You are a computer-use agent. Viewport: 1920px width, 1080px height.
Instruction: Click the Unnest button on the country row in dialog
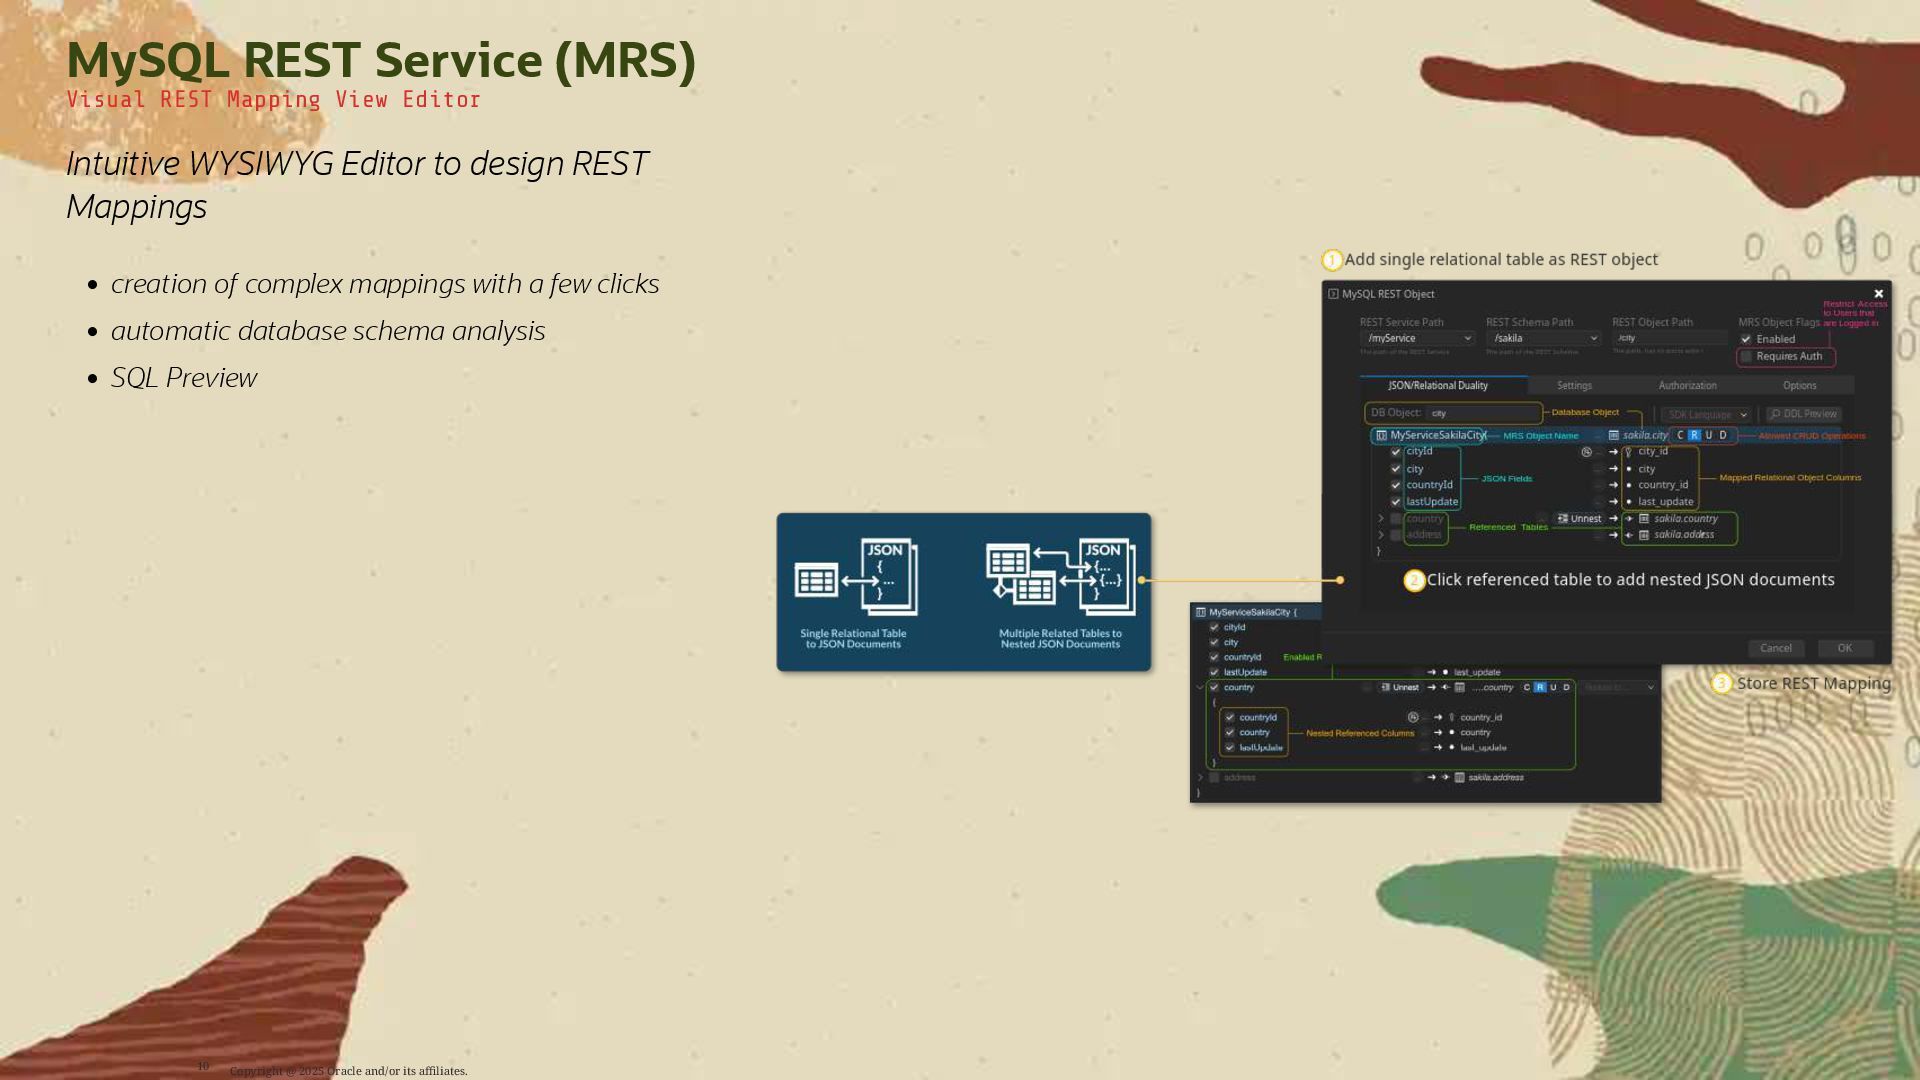point(1579,519)
